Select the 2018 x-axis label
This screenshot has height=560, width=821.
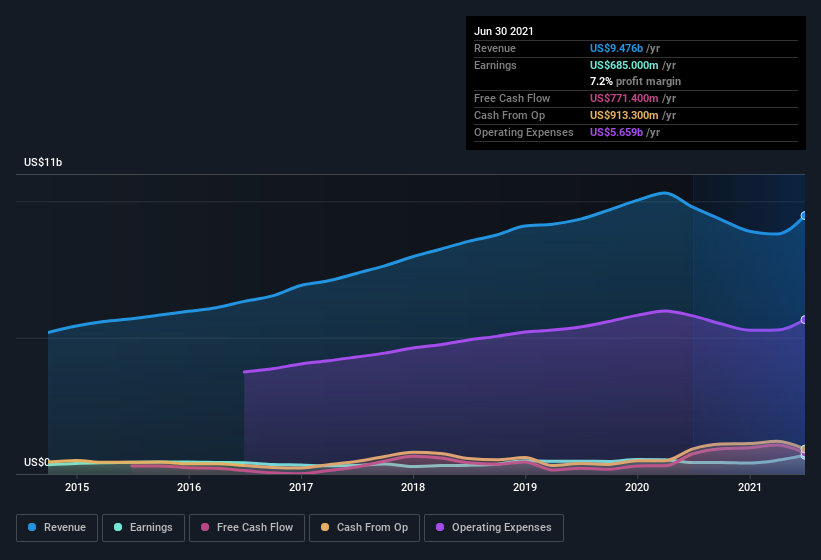413,487
